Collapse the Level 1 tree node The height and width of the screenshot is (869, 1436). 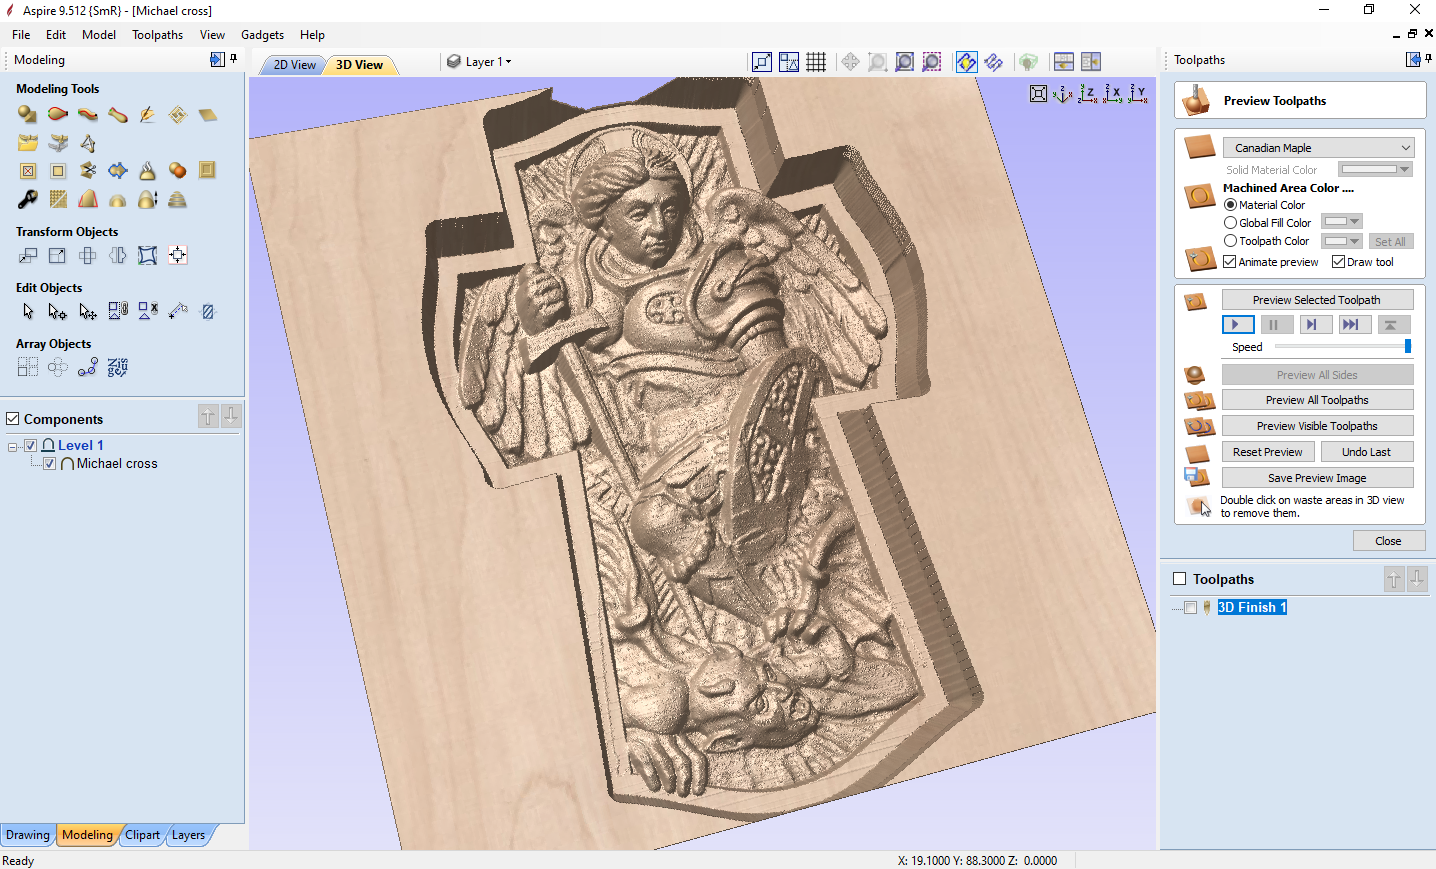click(x=12, y=446)
